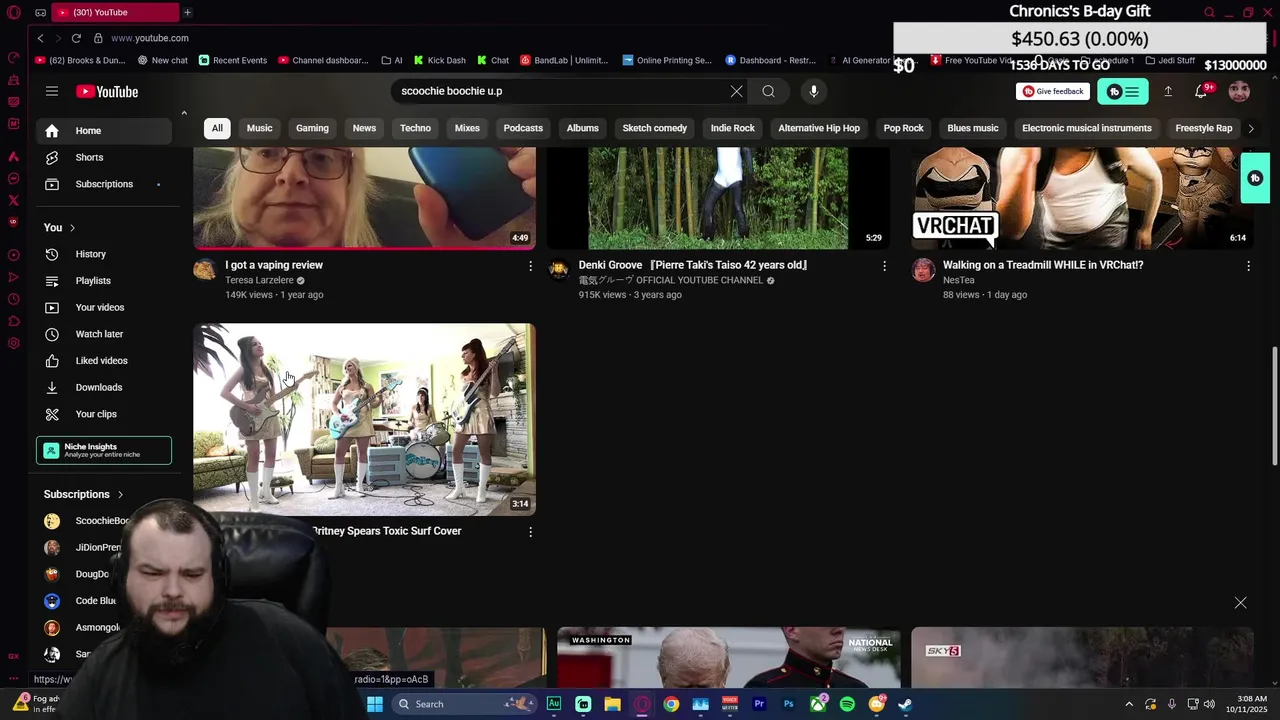The image size is (1280, 720).
Task: Open Adobe Audition from the taskbar
Action: 553,704
